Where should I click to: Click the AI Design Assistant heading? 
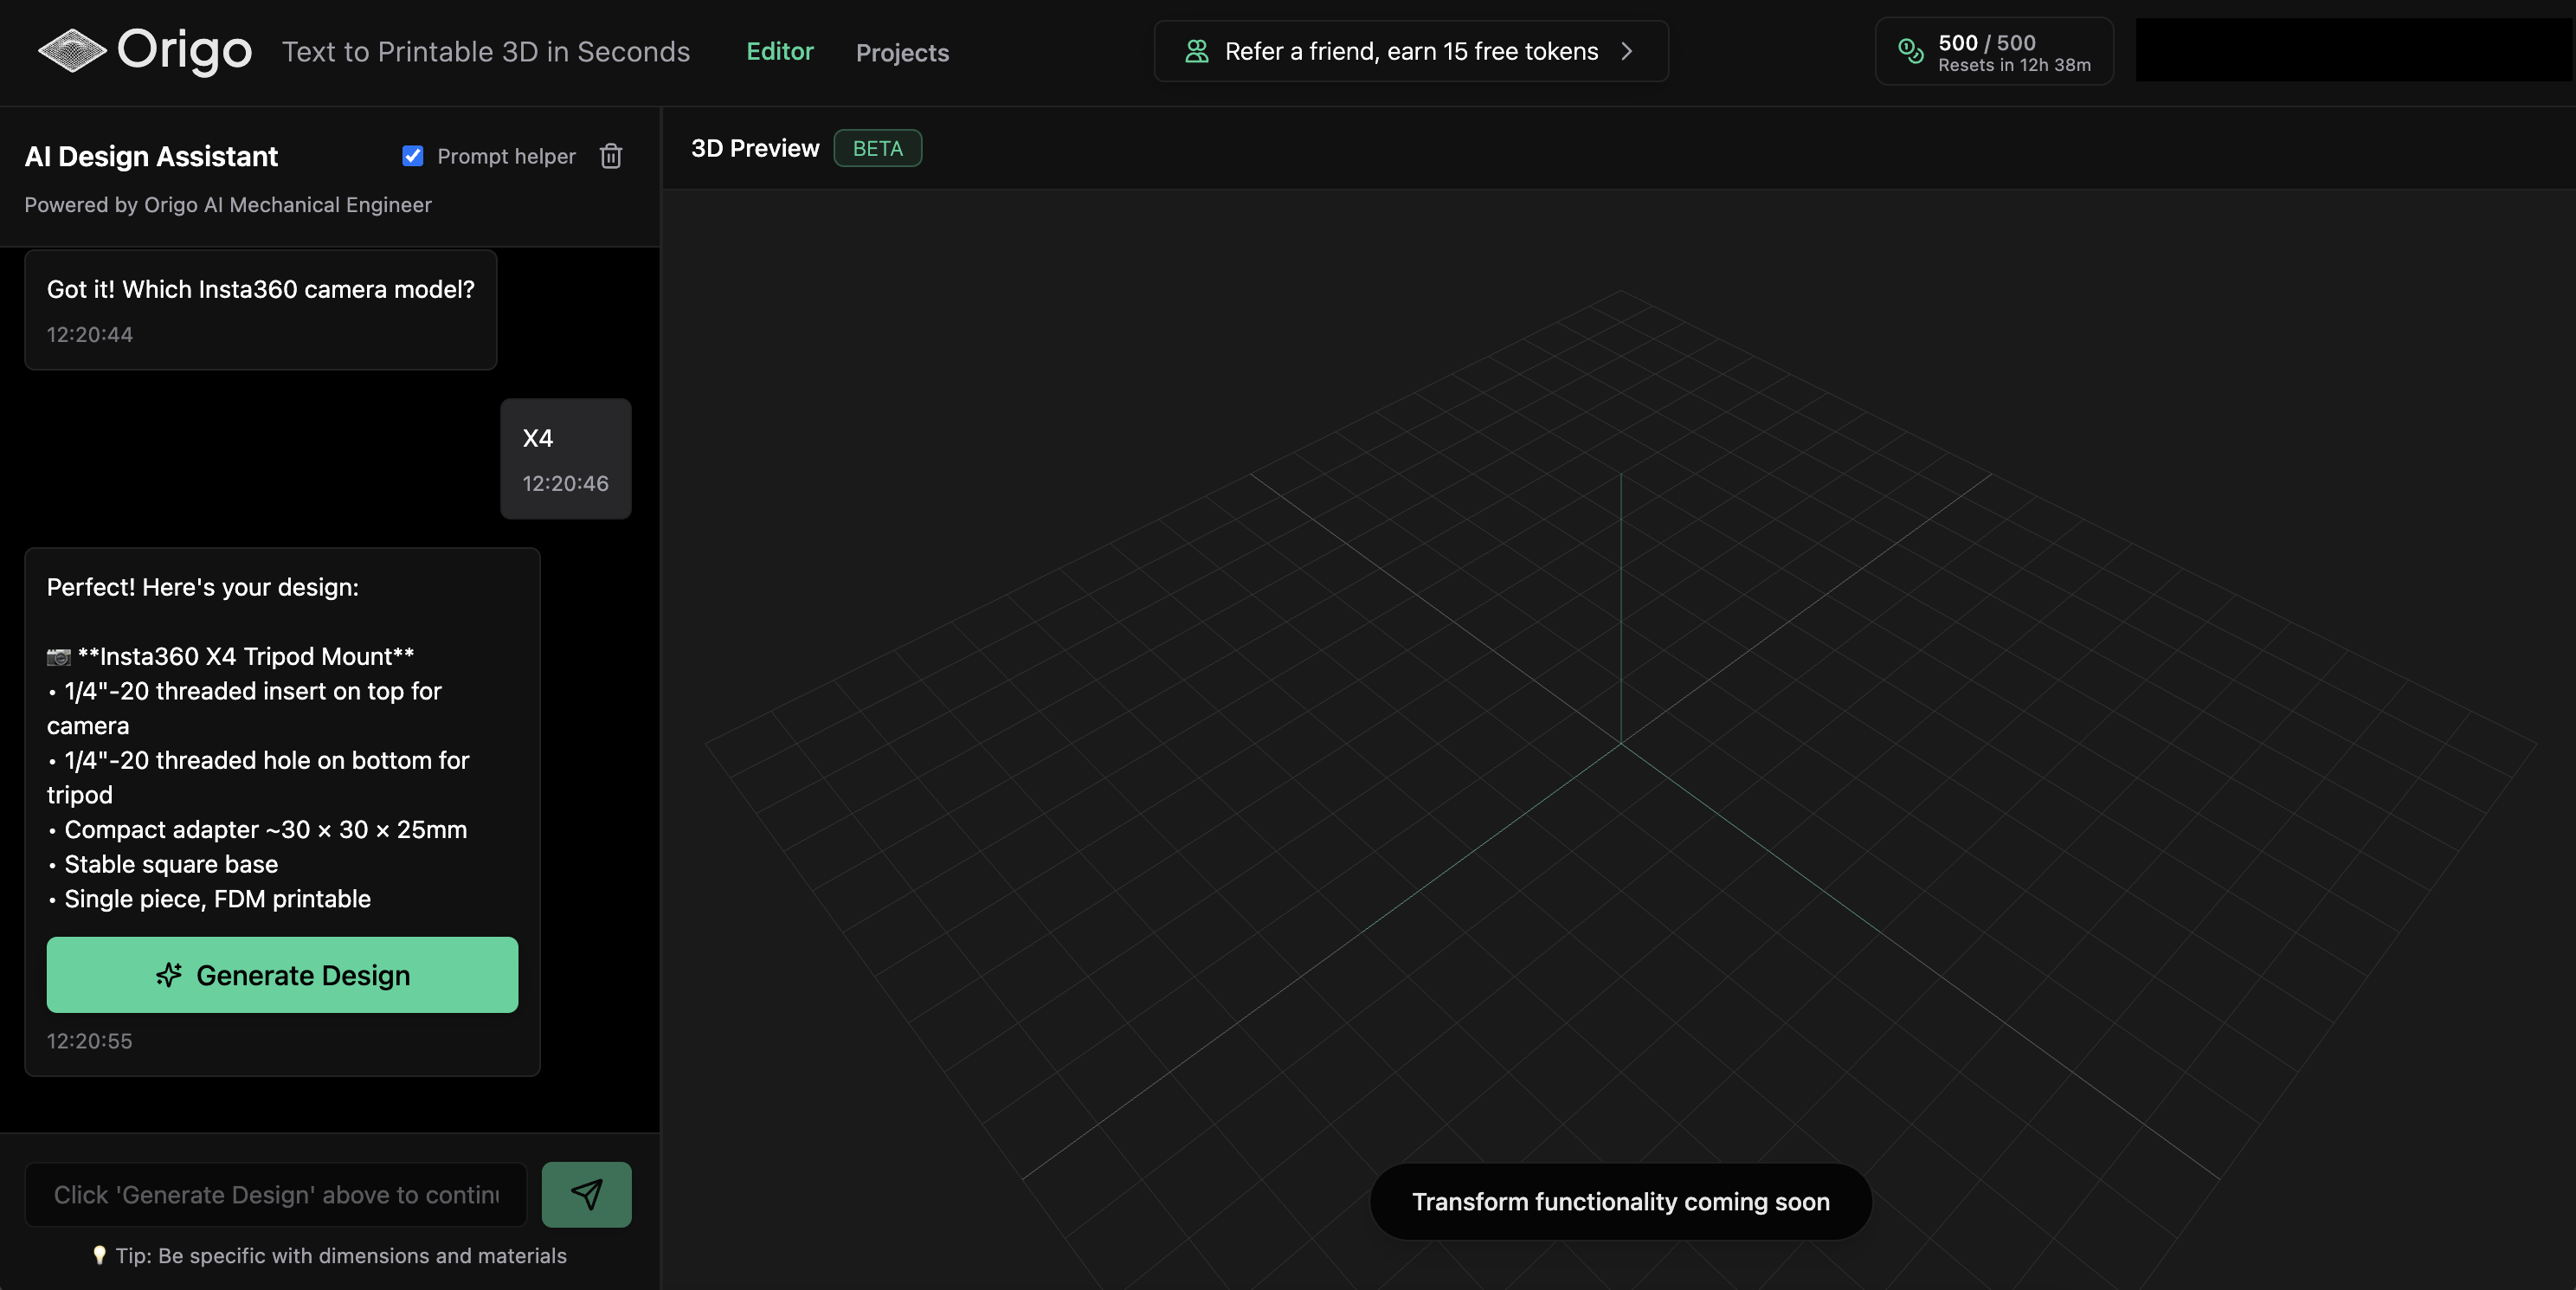(x=150, y=156)
